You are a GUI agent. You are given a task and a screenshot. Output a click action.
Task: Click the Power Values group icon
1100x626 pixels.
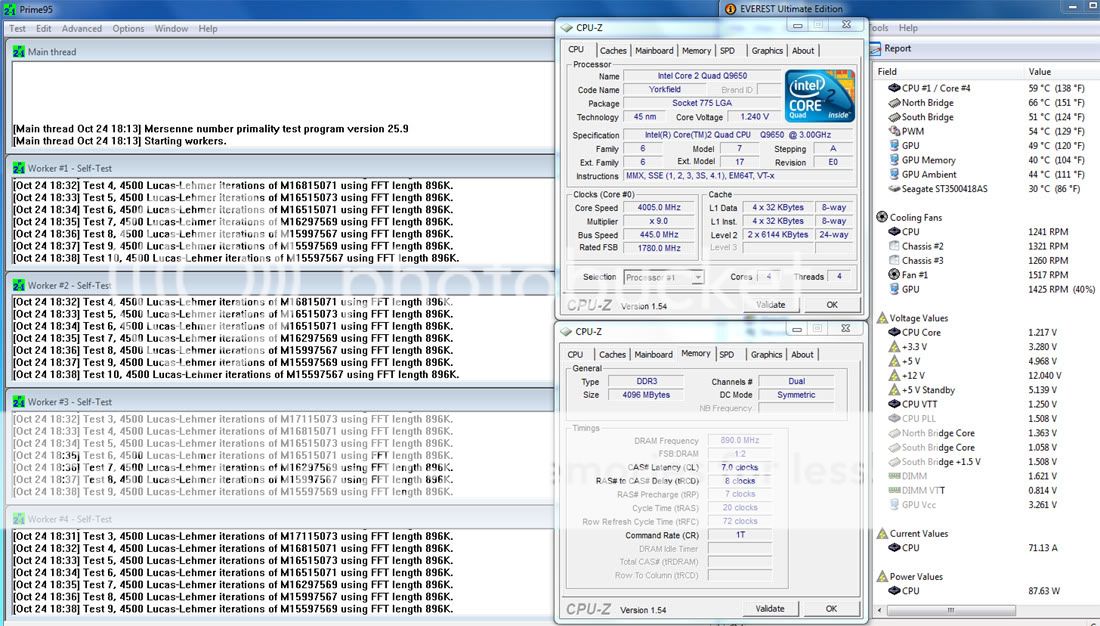click(x=882, y=576)
